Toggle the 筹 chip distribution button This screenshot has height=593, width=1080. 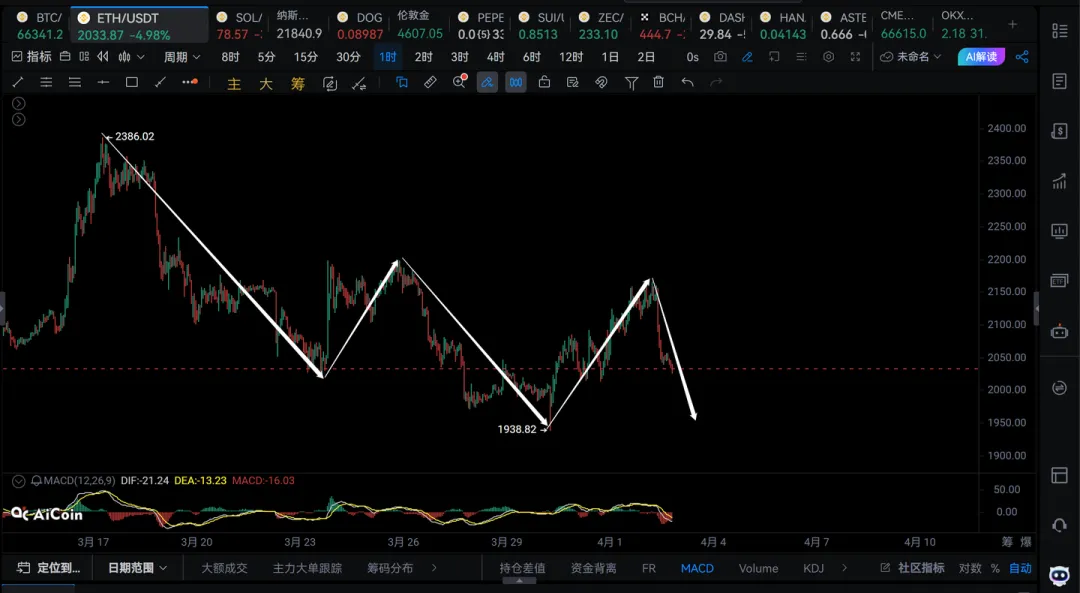(x=298, y=83)
